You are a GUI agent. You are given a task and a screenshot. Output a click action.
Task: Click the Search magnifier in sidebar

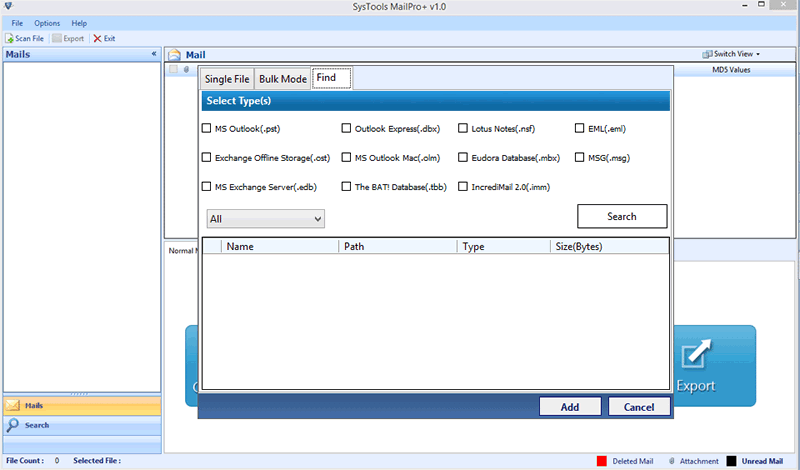coord(13,425)
